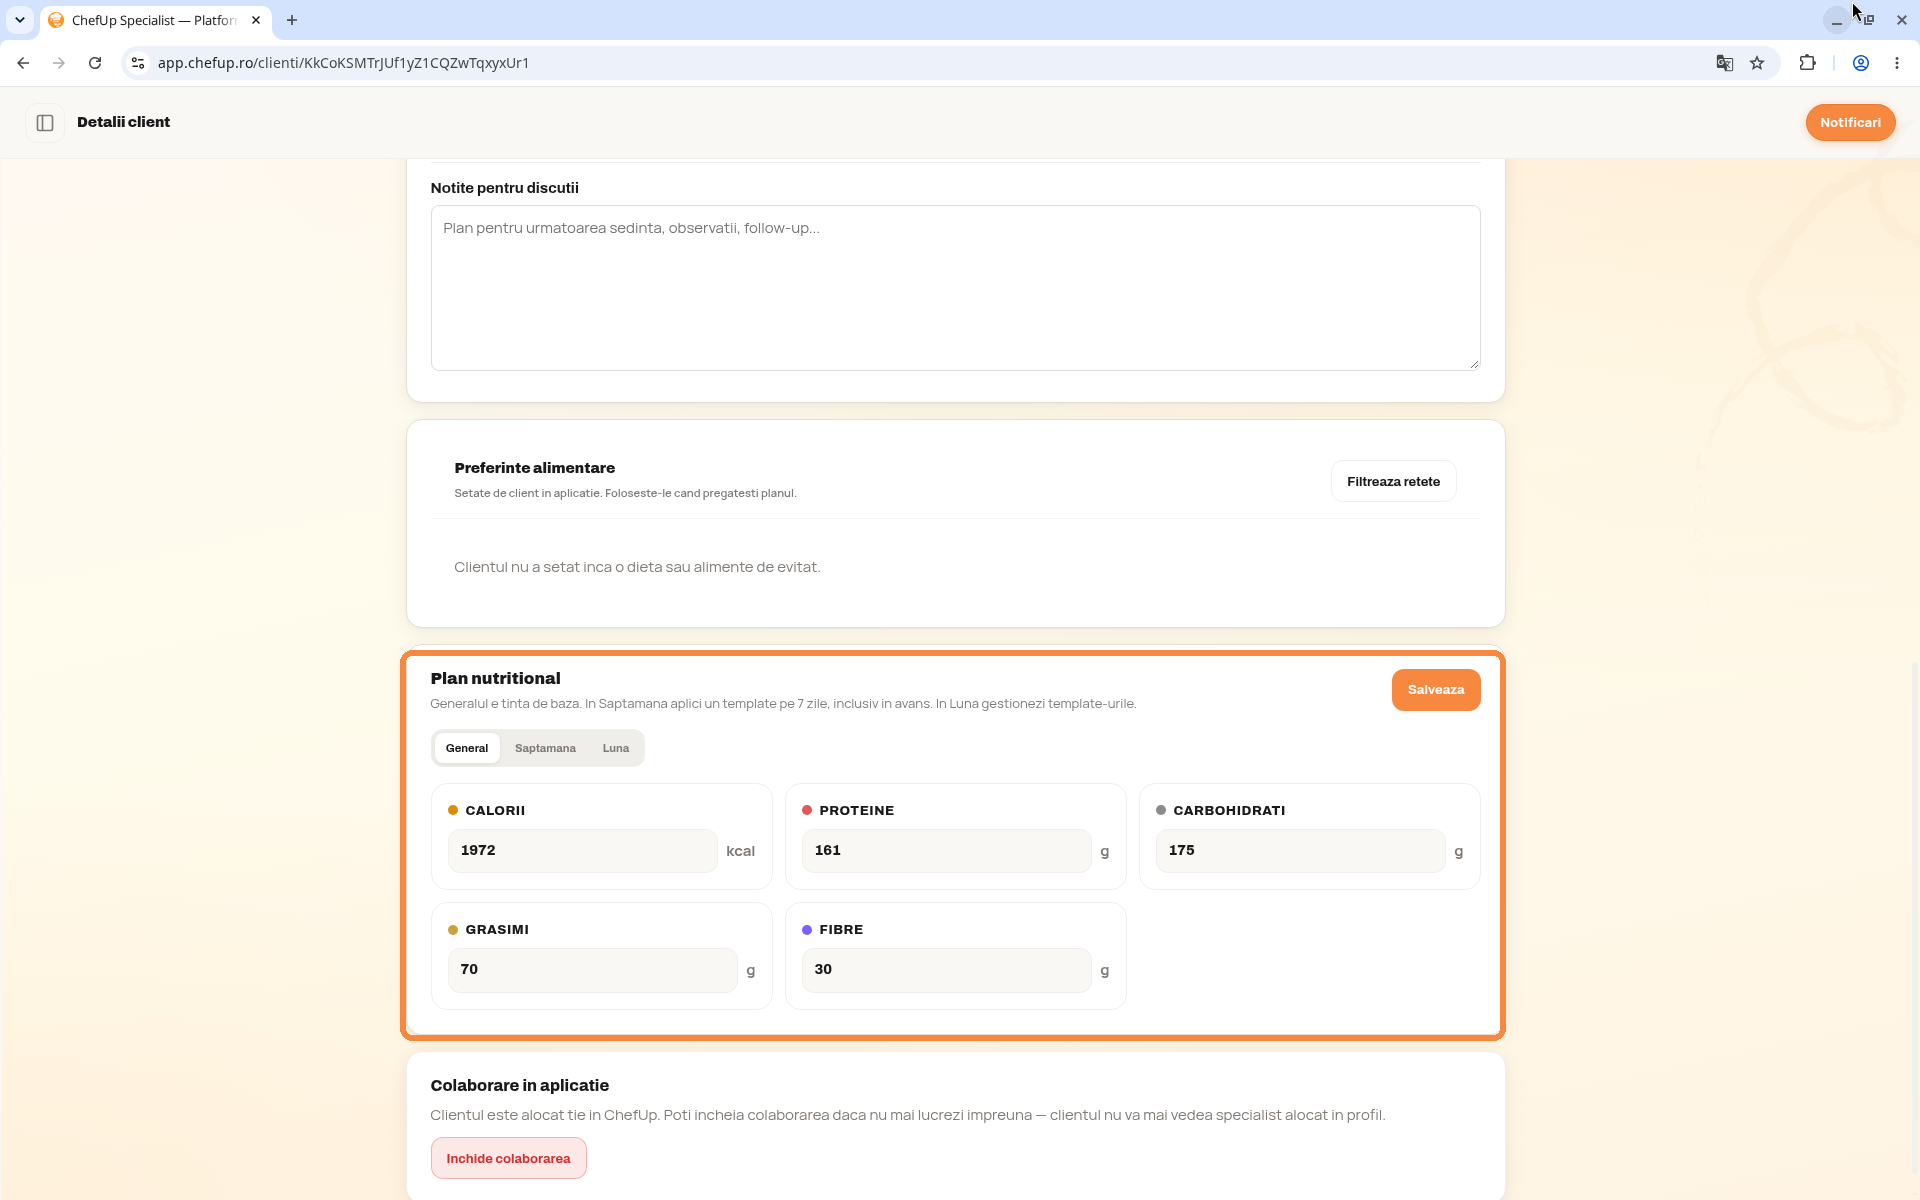This screenshot has width=1920, height=1200.
Task: Open the translate page icon
Action: tap(1725, 63)
